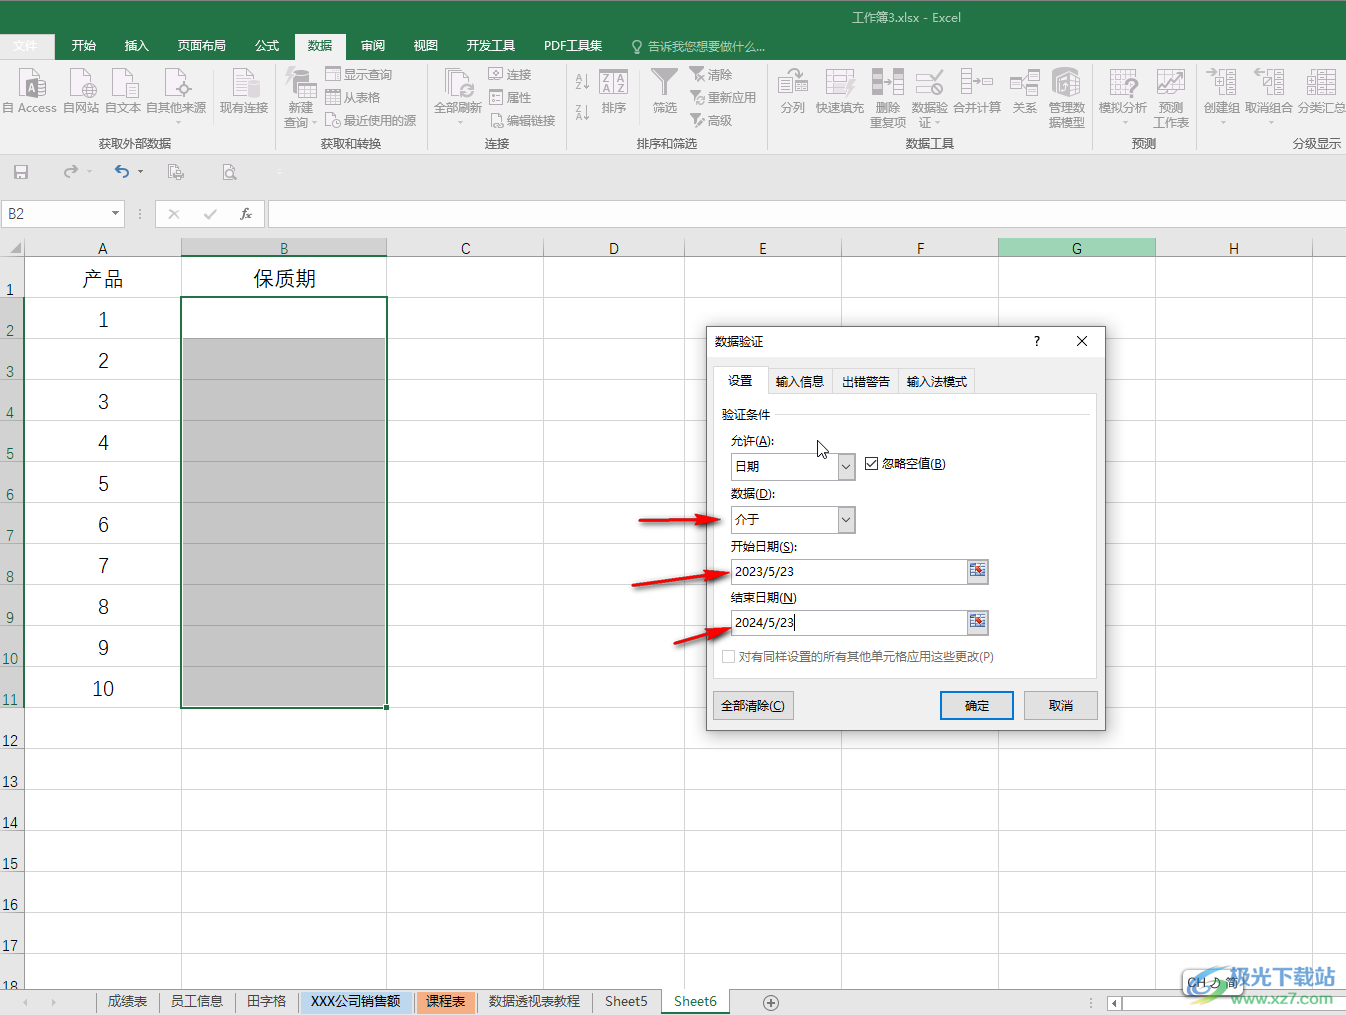Screen dimensions: 1346x1015
Task: Switch to the error alert tab
Action: coord(866,381)
